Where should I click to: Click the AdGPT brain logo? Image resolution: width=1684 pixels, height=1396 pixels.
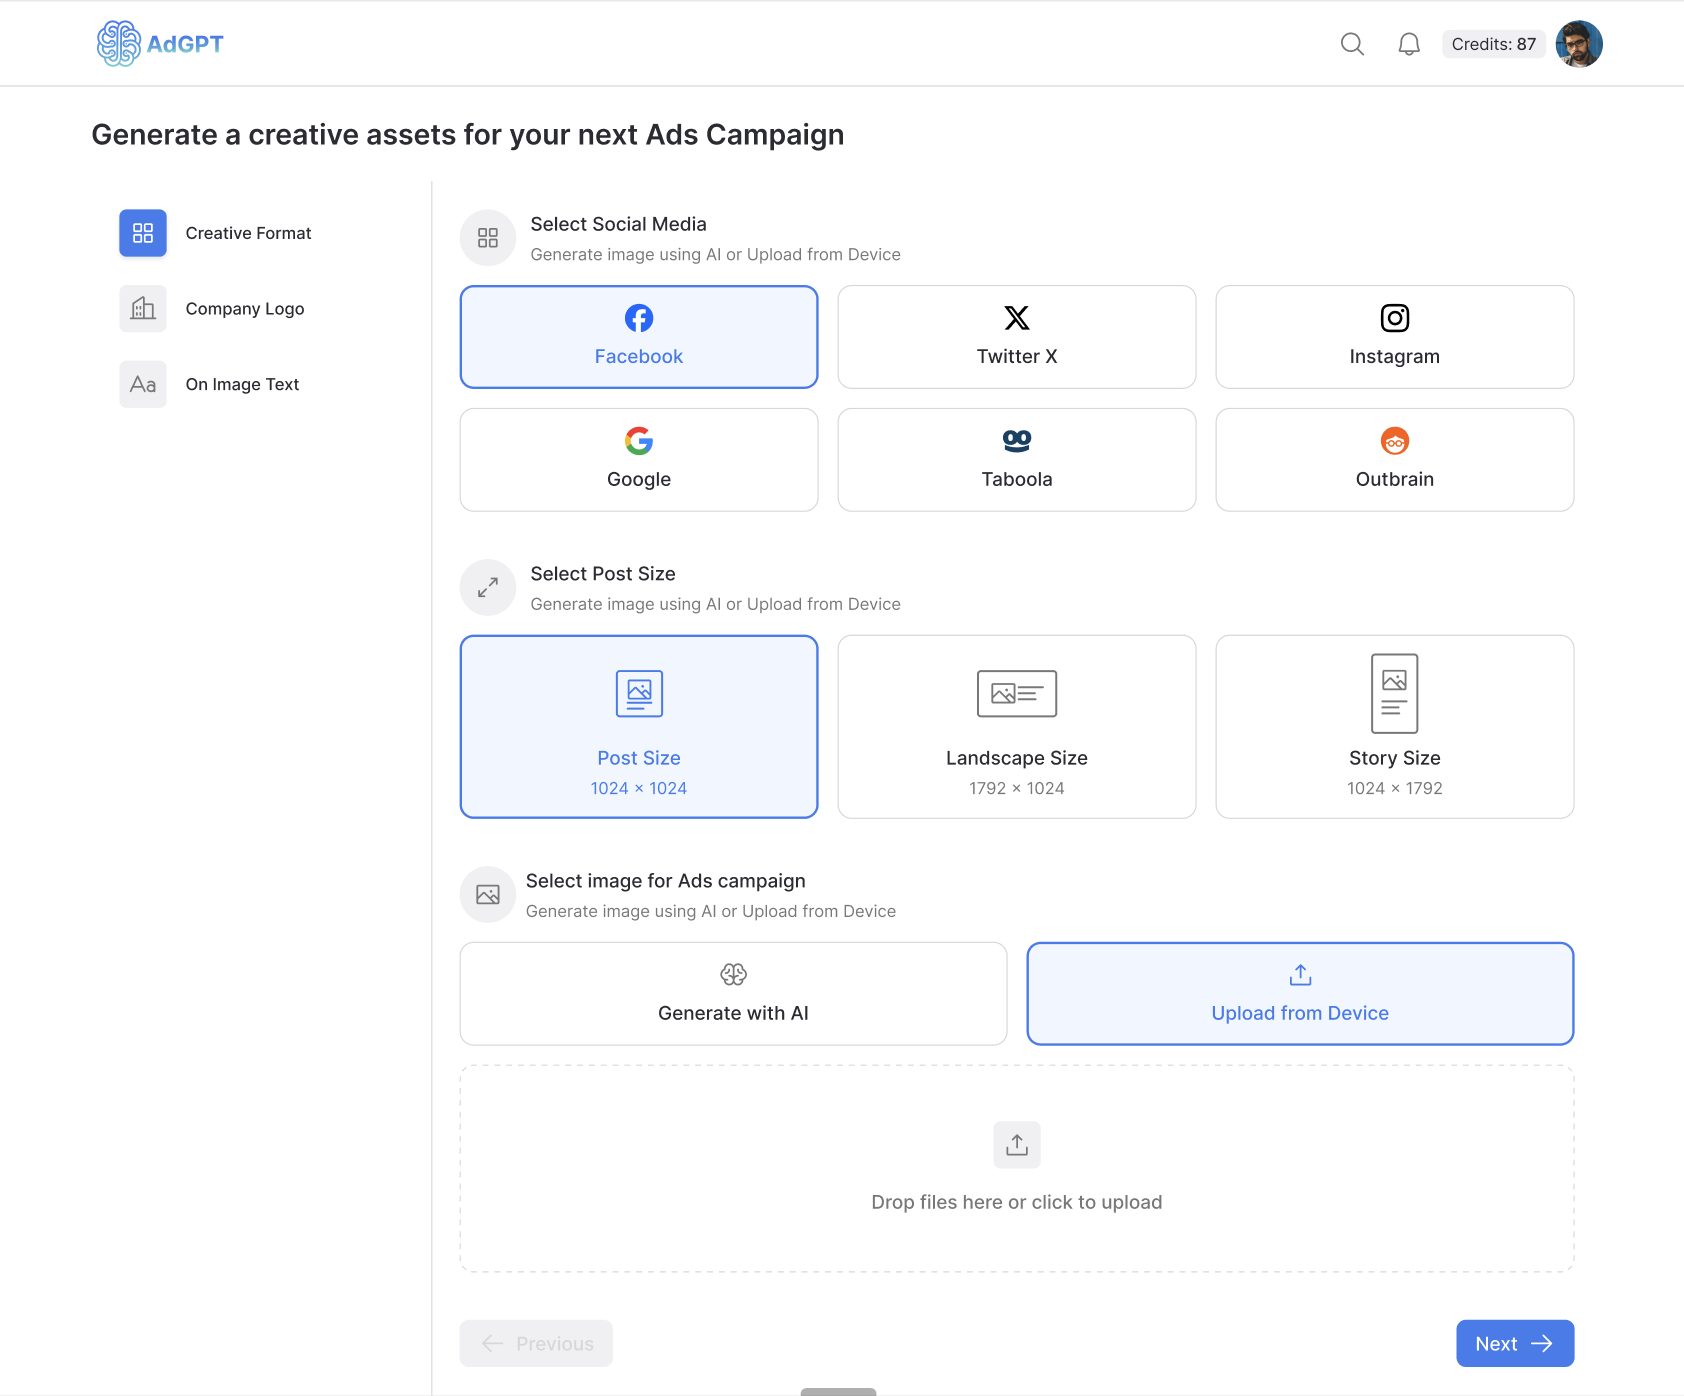tap(160, 43)
